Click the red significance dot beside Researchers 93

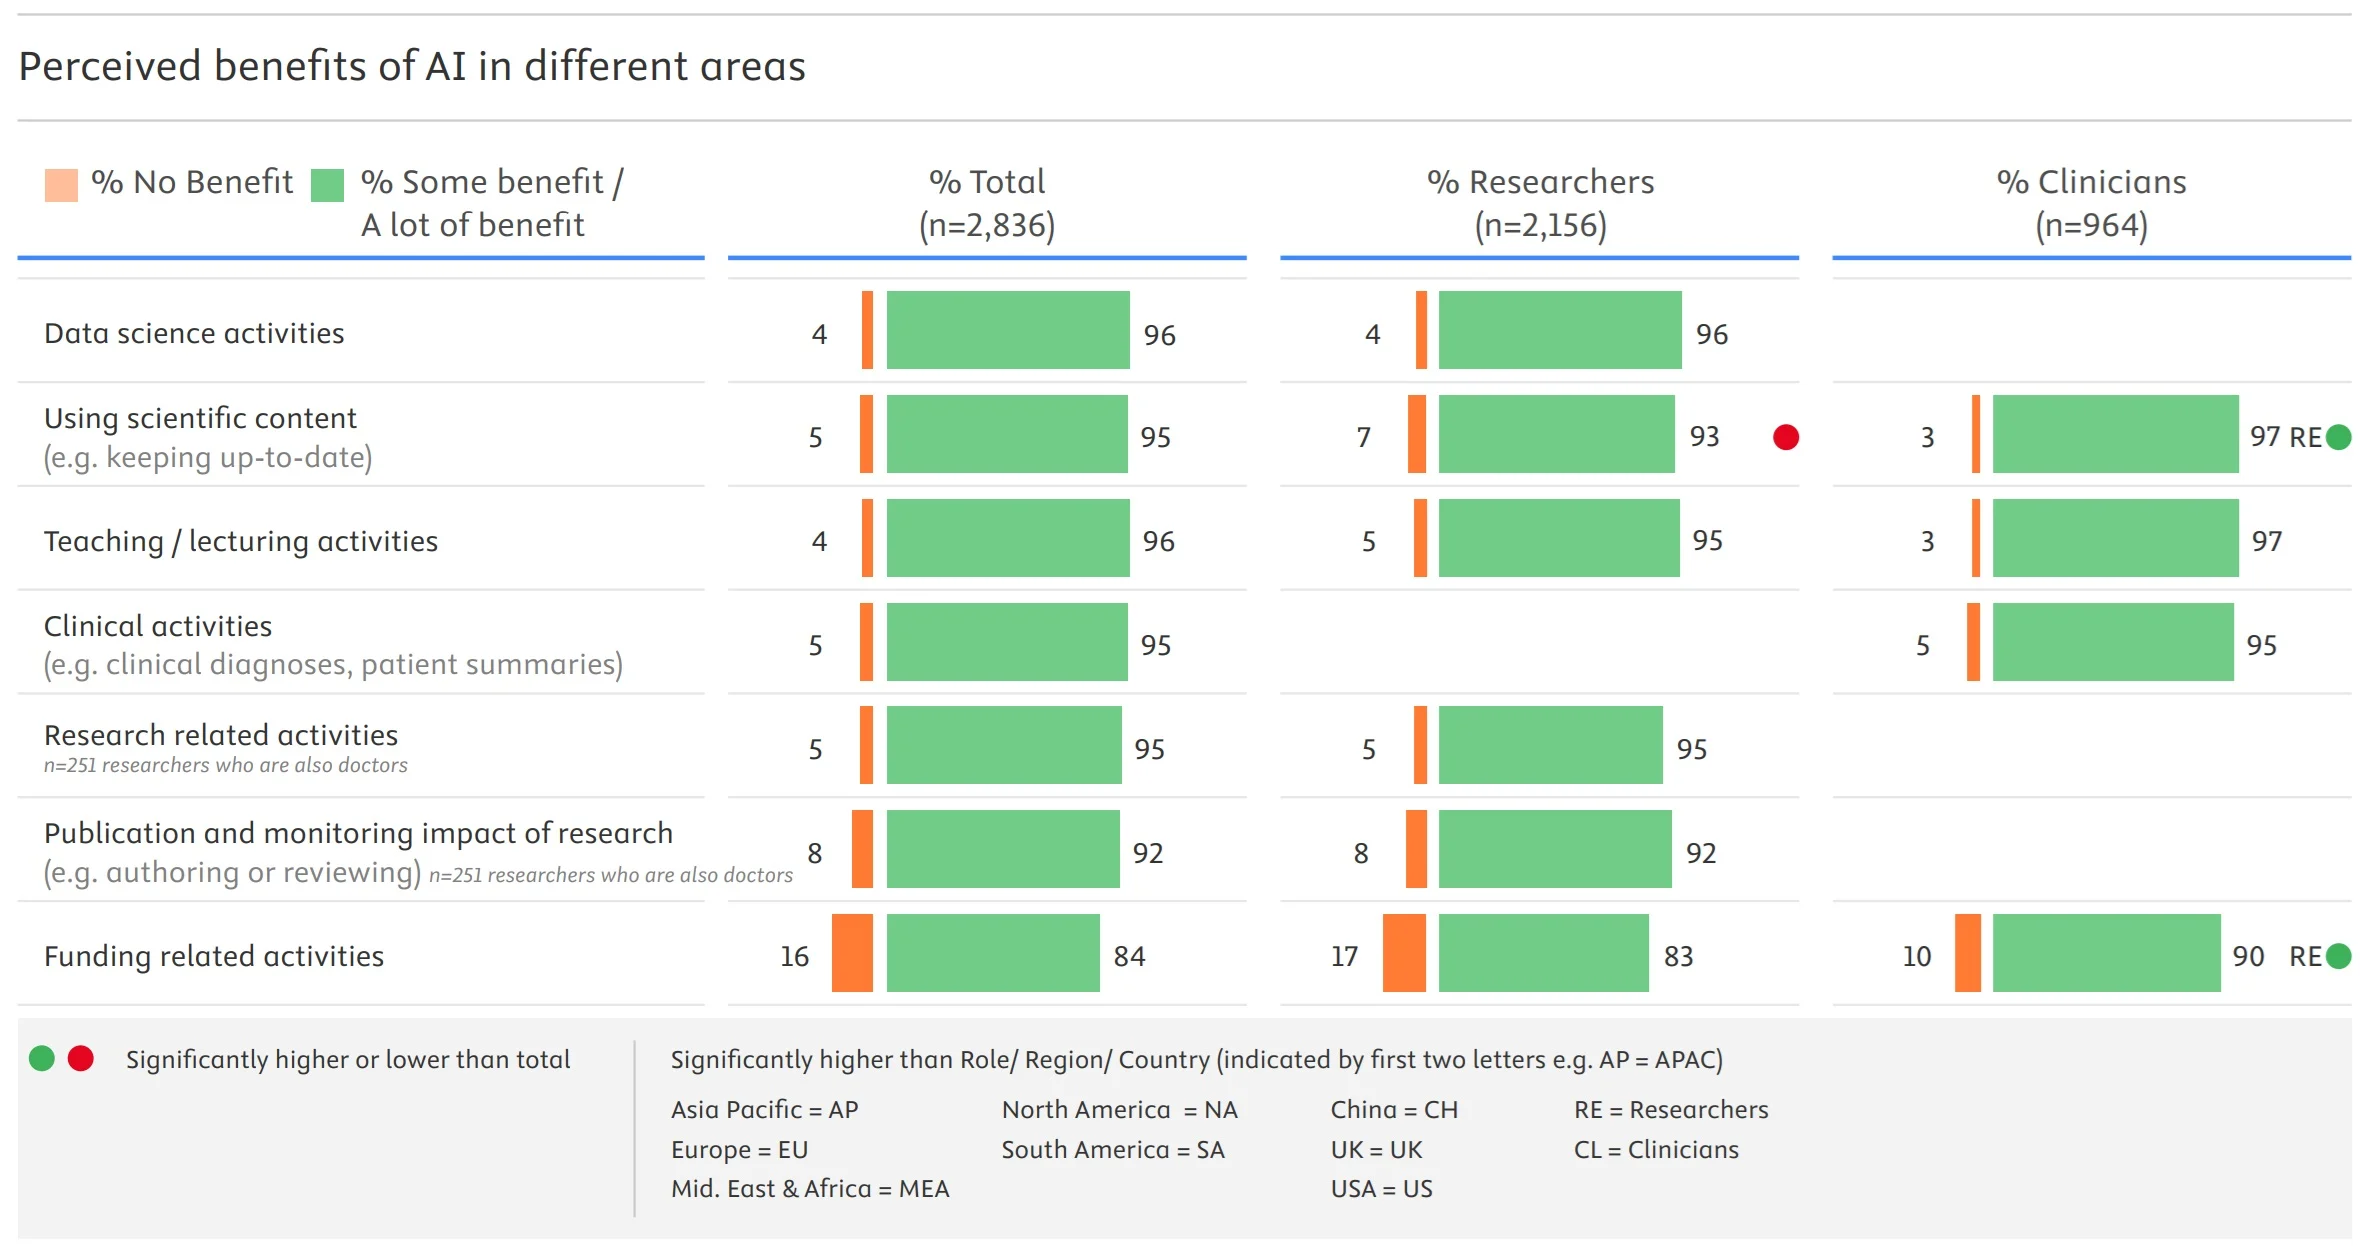click(x=1785, y=437)
